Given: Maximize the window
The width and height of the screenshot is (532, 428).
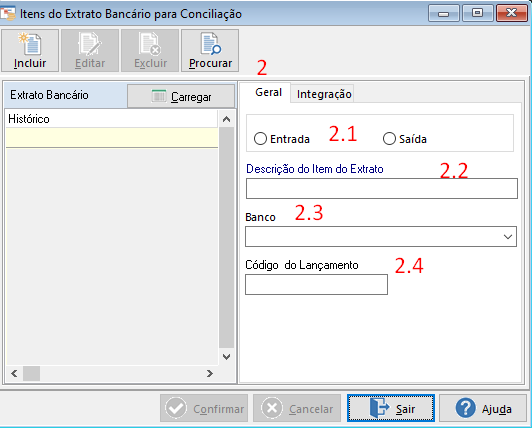Looking at the screenshot, I should pos(477,13).
